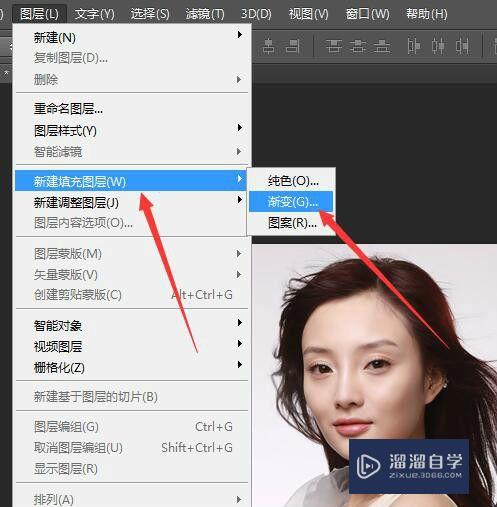Expand the 图层样式(Y) submenu arrow
This screenshot has width=497, height=507.
tap(239, 127)
